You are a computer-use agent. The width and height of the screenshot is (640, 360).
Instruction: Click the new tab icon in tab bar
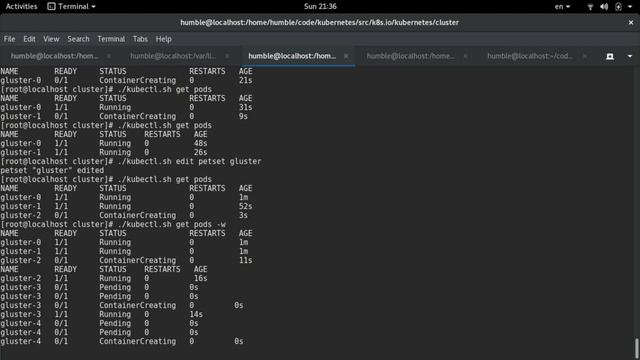pyautogui.click(x=610, y=56)
